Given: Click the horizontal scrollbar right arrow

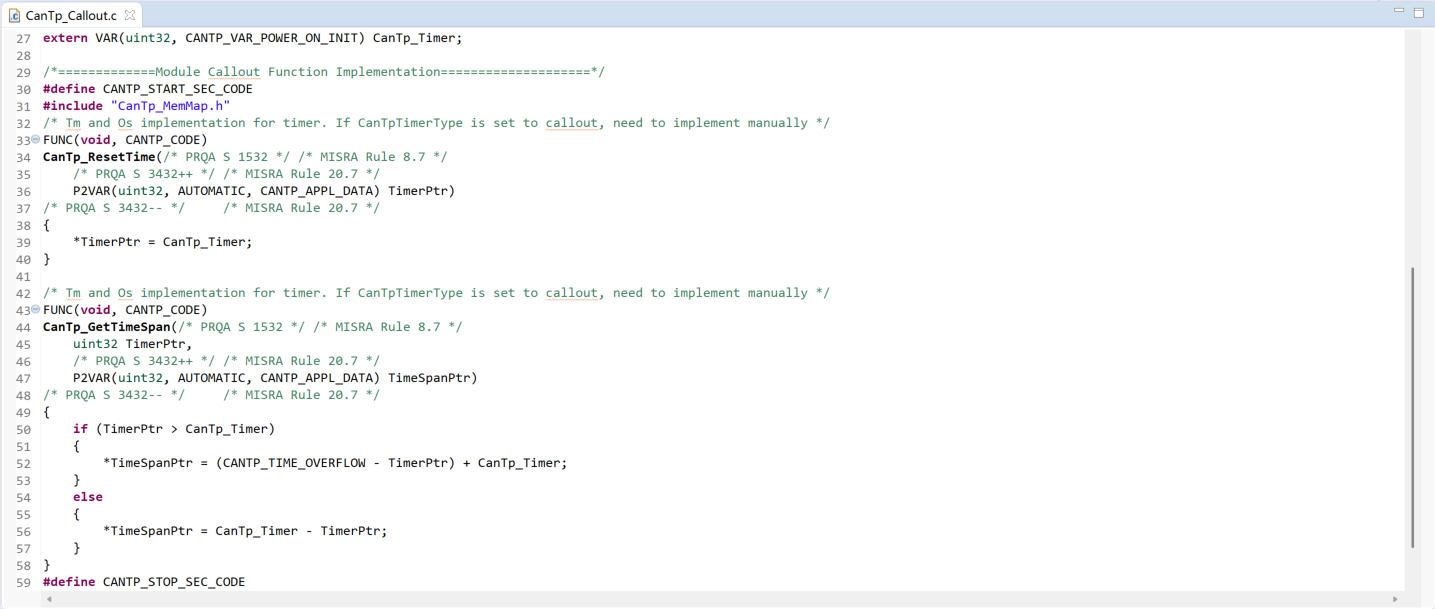Looking at the screenshot, I should (1395, 600).
